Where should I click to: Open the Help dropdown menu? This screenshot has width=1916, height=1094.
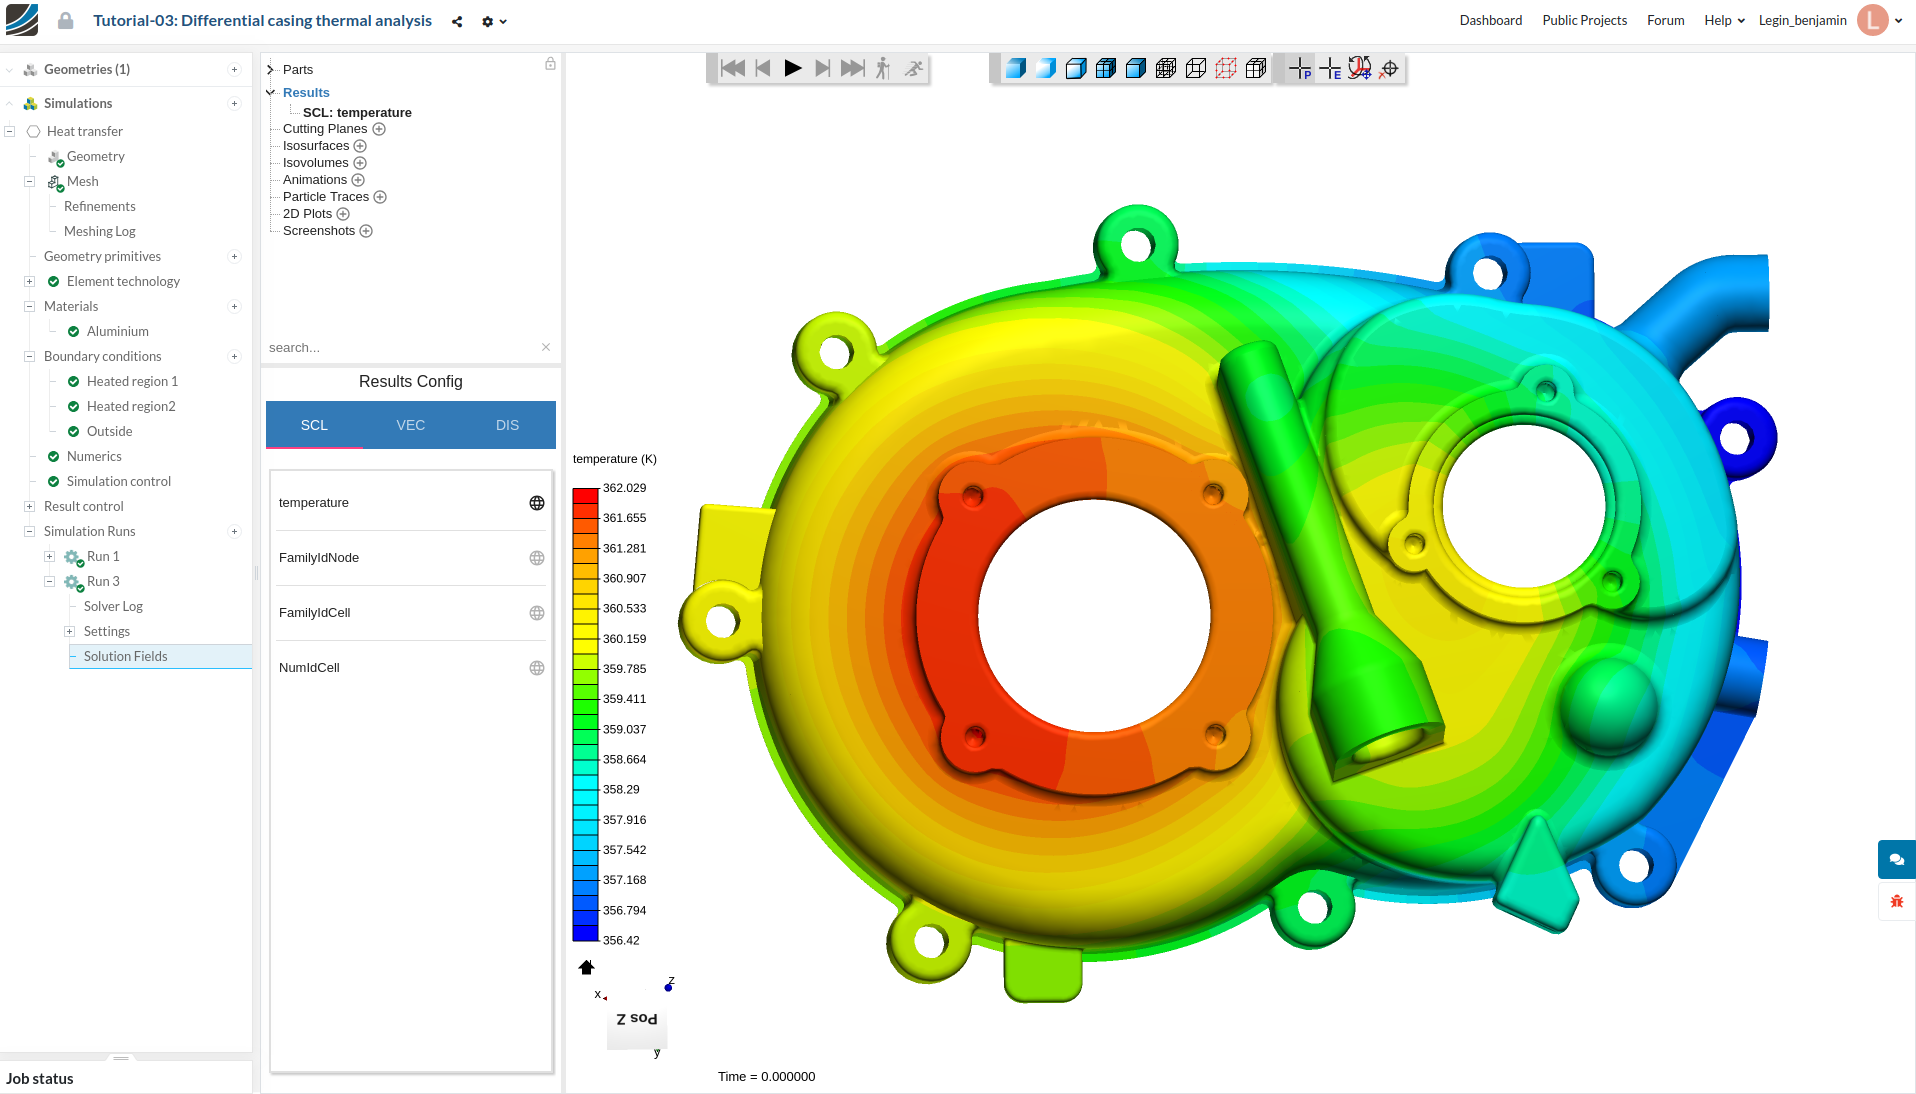[1724, 20]
